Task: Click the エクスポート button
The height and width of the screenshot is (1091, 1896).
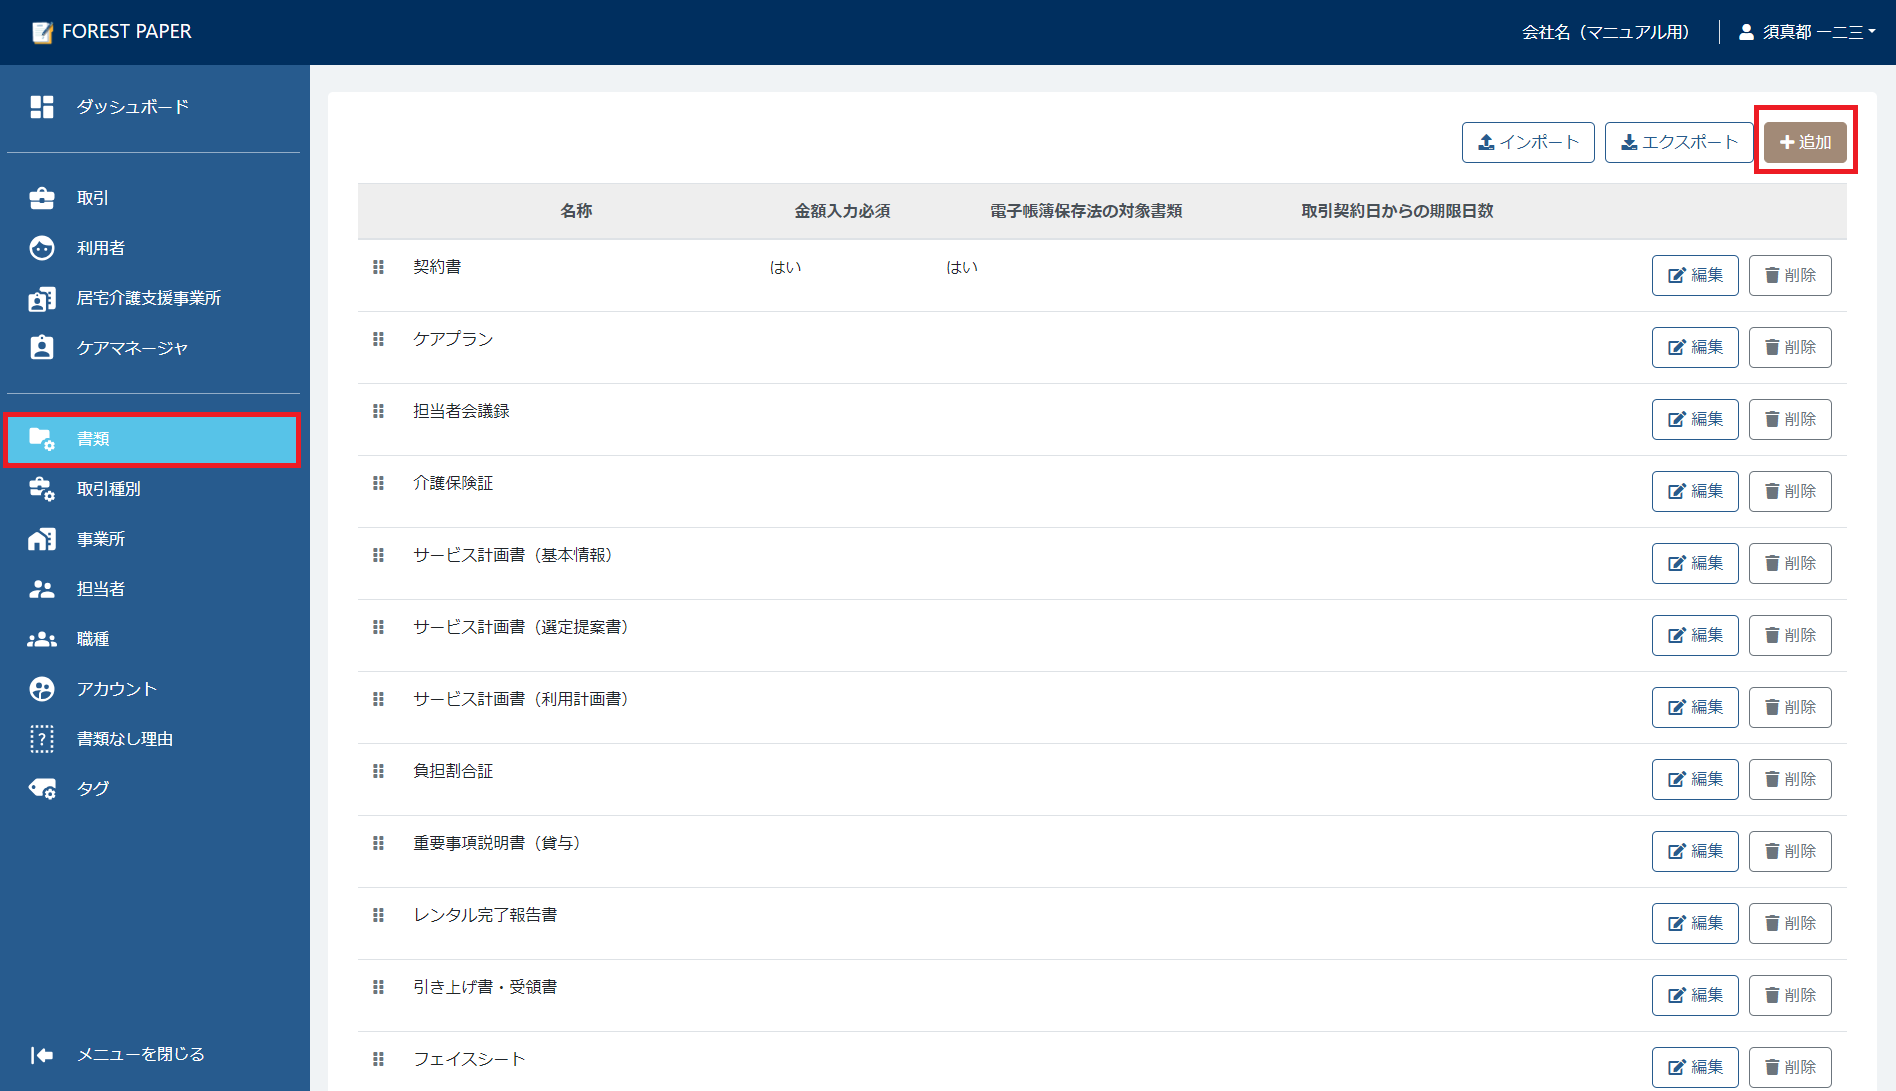Action: tap(1679, 142)
